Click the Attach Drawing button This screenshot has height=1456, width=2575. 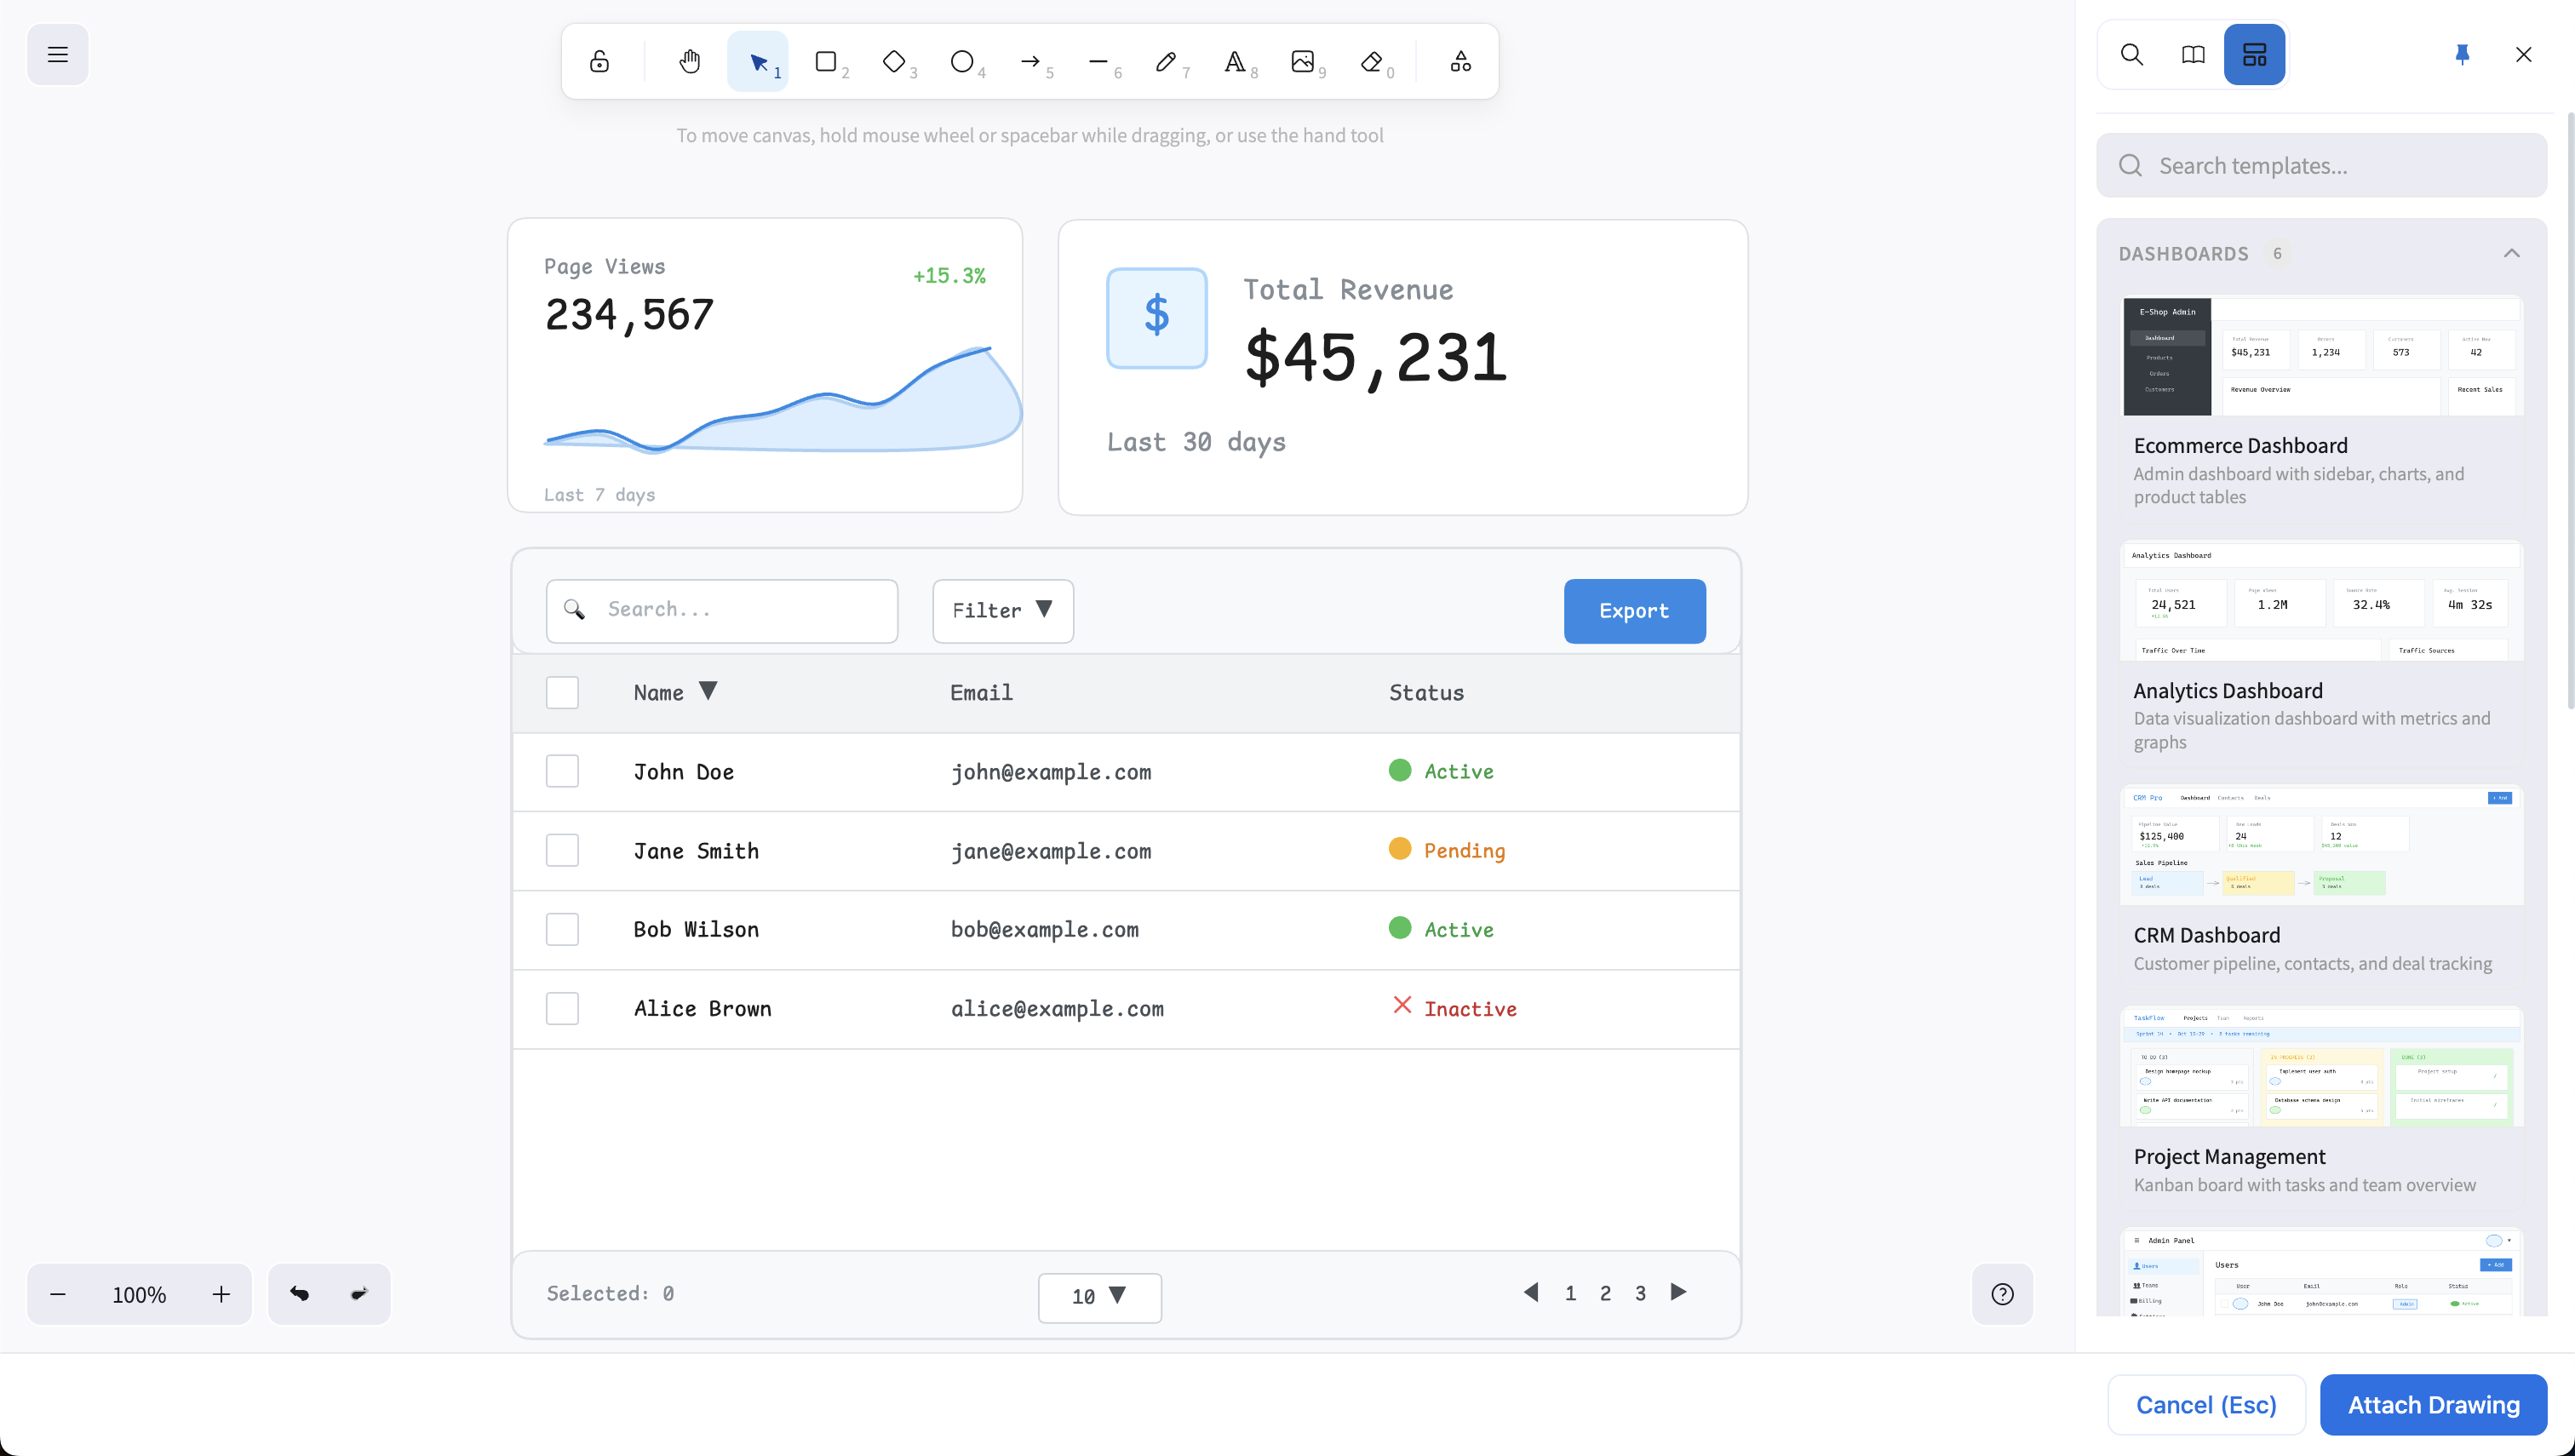coord(2433,1405)
